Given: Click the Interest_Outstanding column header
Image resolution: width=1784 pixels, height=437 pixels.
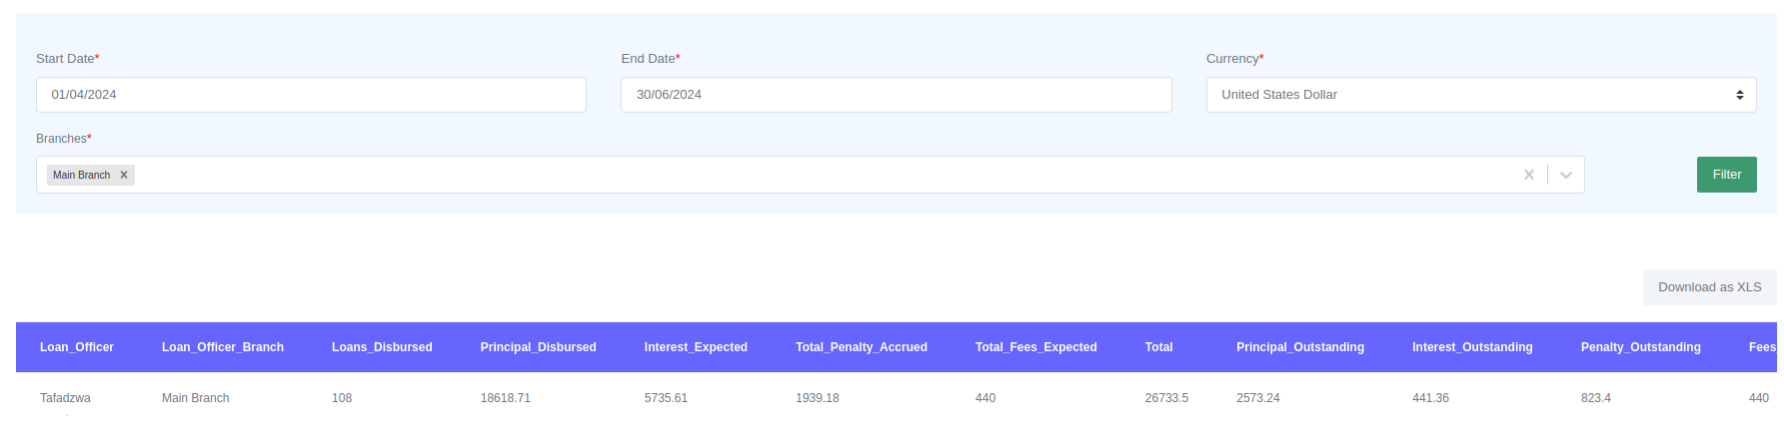Looking at the screenshot, I should point(1471,347).
